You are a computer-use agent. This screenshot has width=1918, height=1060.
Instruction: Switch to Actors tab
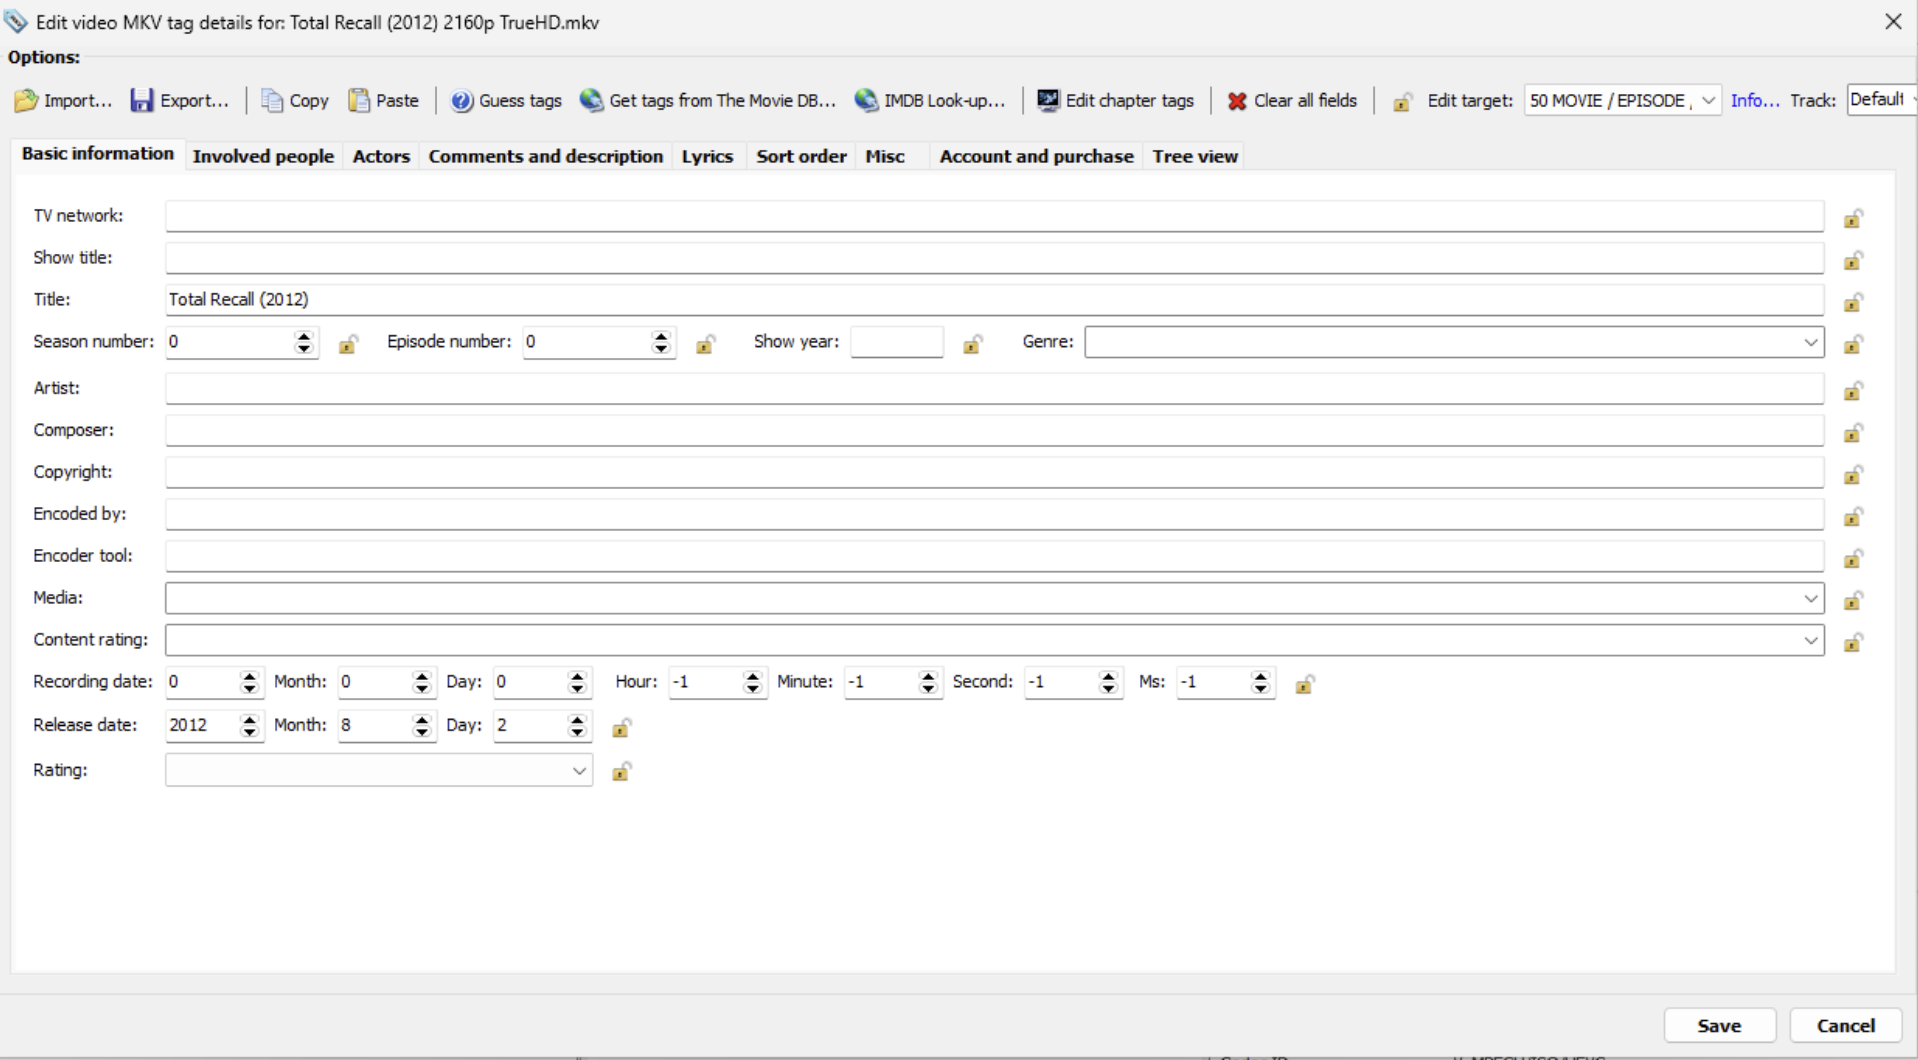[381, 156]
